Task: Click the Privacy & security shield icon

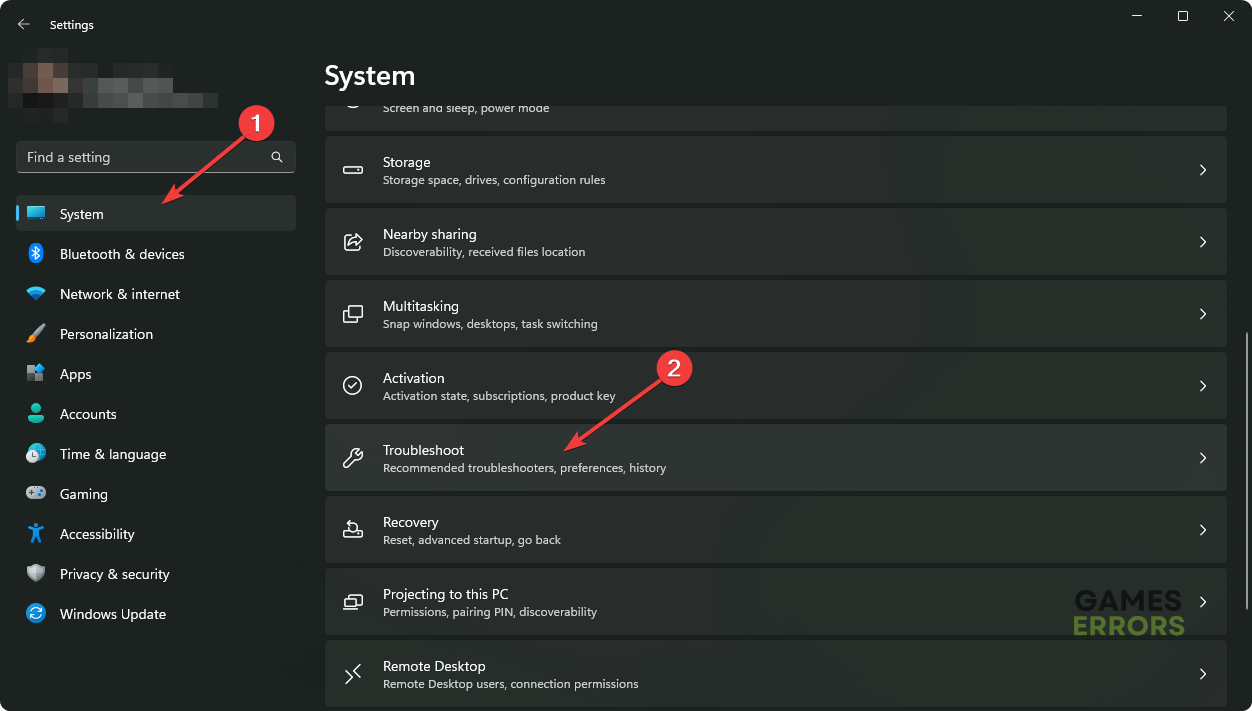Action: pyautogui.click(x=36, y=574)
